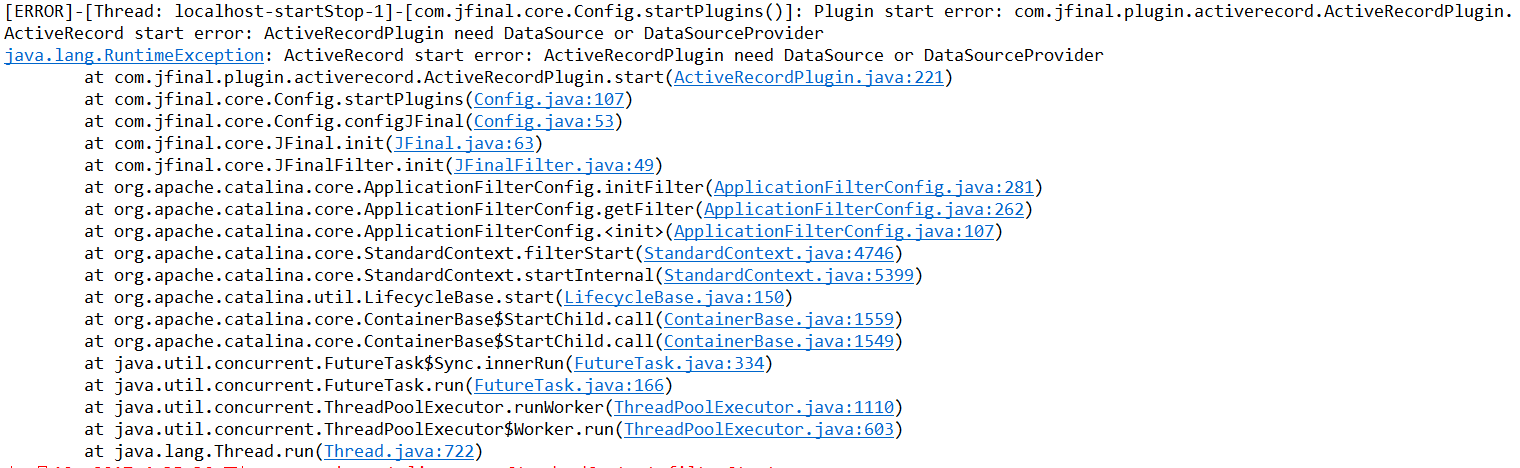Open the Config.java:53 stack trace link
This screenshot has height=468, width=1520.
[548, 122]
